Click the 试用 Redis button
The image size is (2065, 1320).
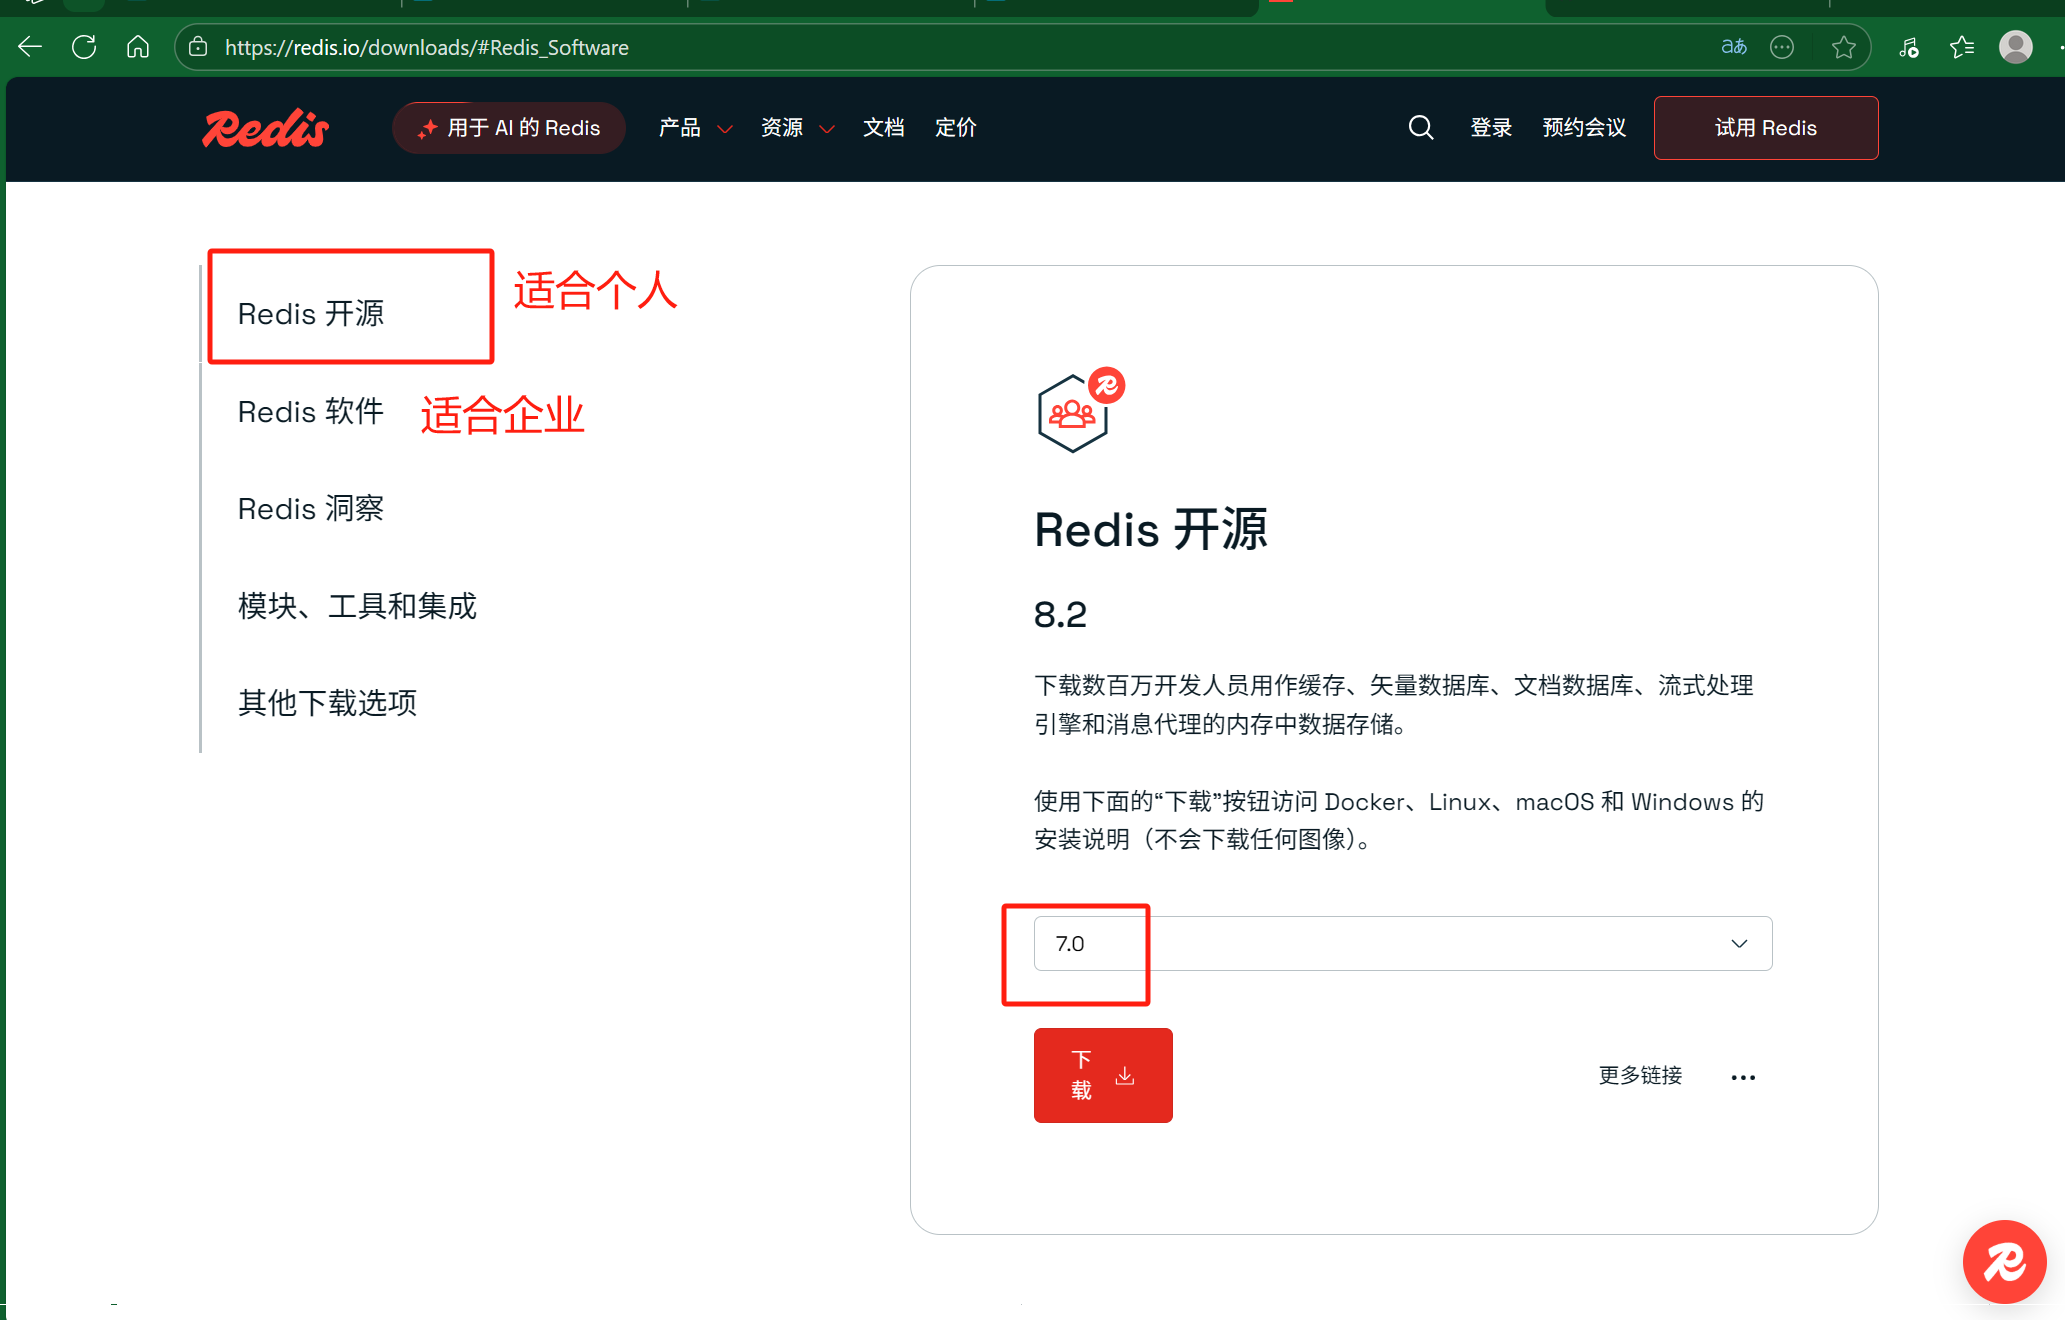tap(1765, 128)
